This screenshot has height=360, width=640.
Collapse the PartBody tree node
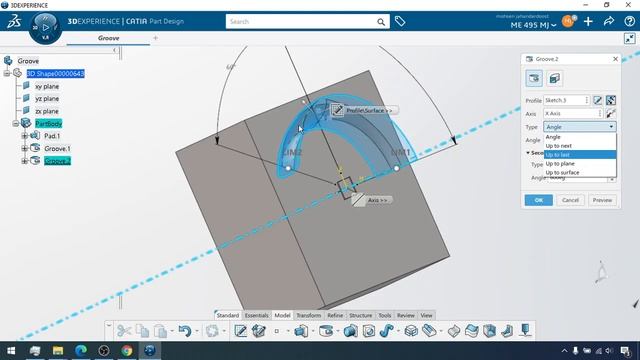[x=16, y=123]
